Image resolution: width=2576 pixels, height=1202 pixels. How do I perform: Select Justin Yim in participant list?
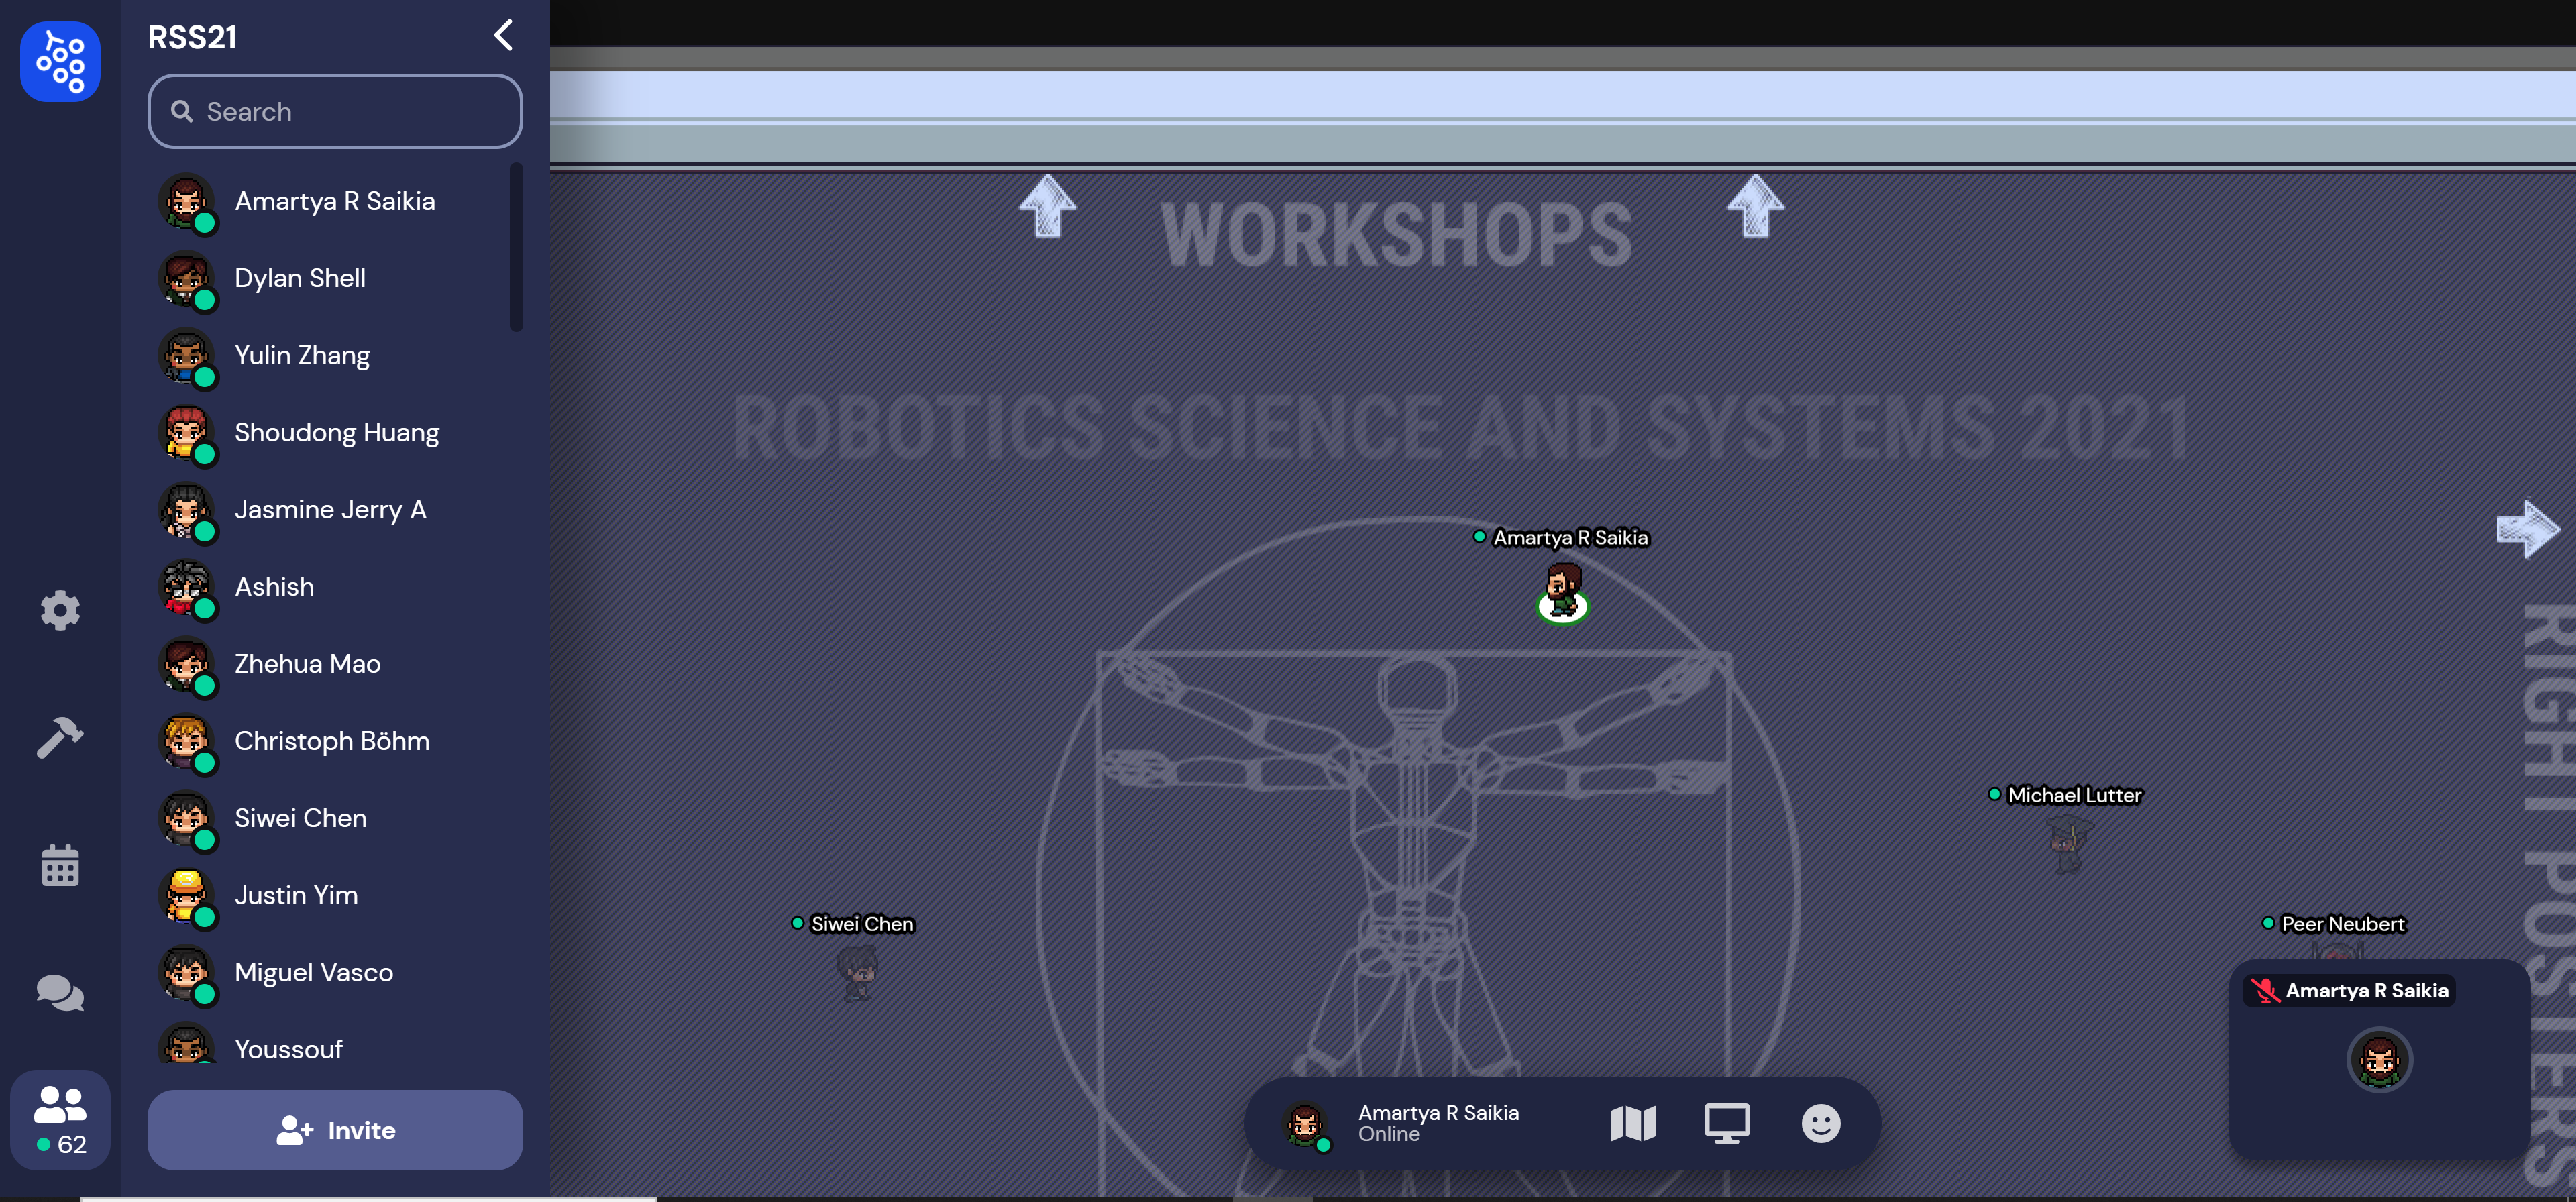click(296, 895)
